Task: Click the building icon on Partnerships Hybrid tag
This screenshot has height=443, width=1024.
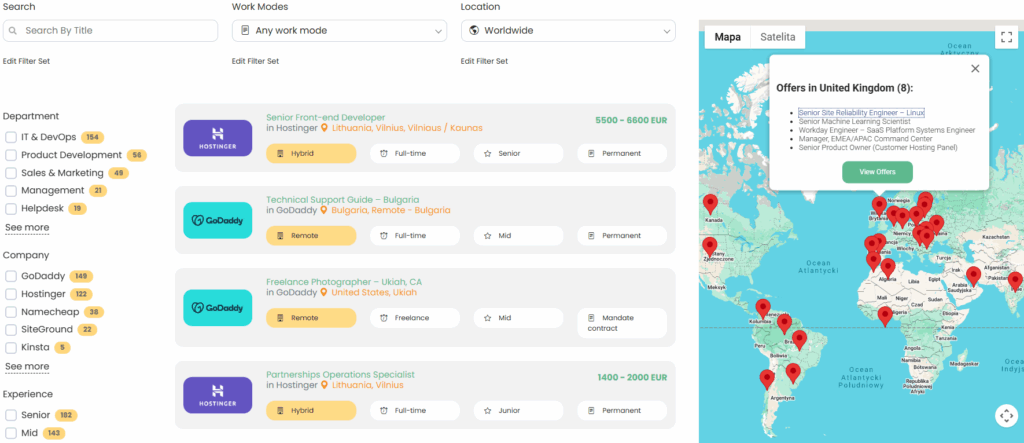Action: click(x=281, y=411)
